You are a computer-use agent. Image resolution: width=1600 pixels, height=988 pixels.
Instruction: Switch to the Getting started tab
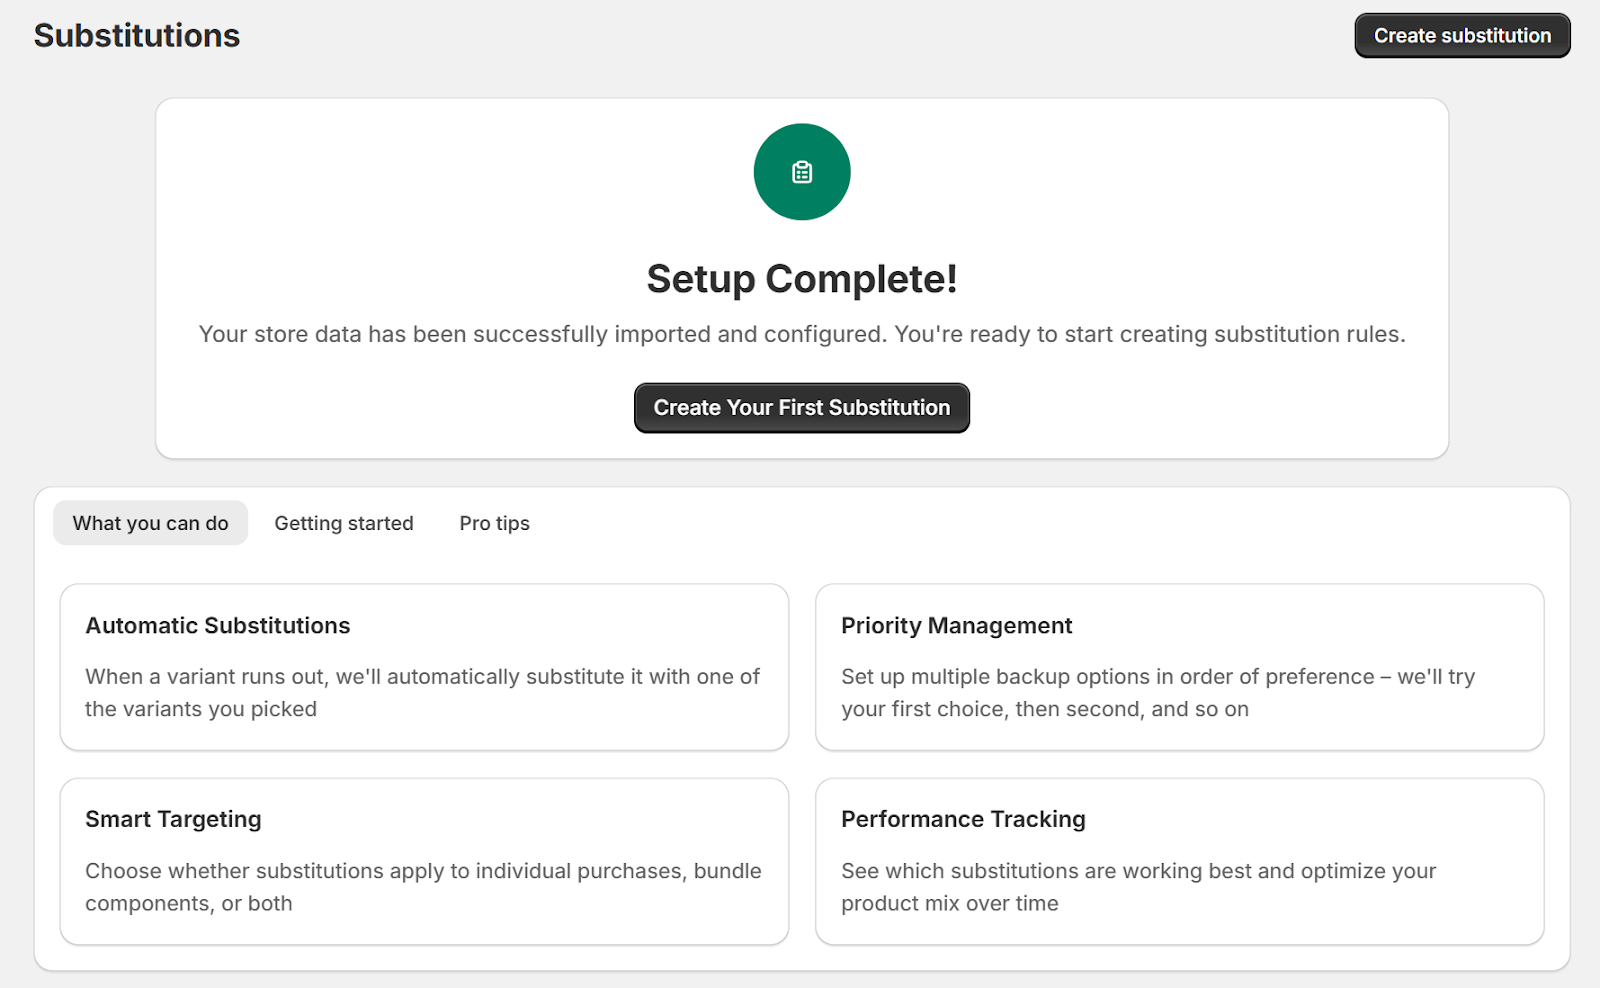coord(344,523)
